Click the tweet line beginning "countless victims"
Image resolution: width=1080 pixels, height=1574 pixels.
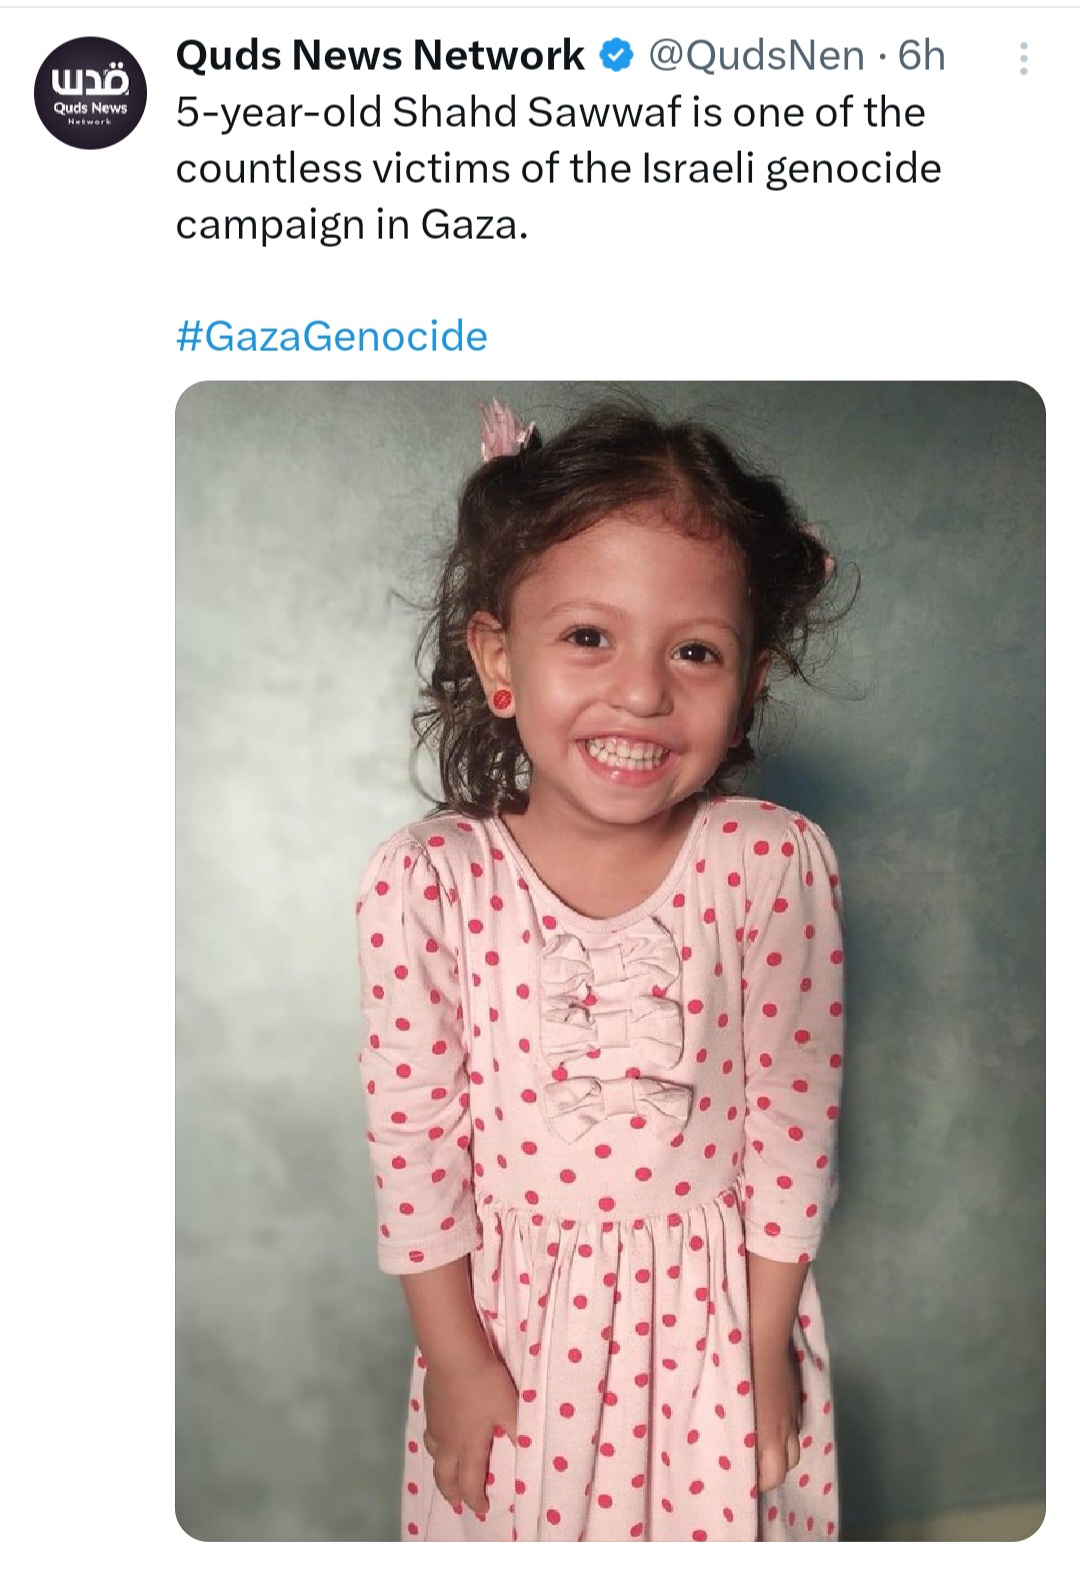pos(558,169)
